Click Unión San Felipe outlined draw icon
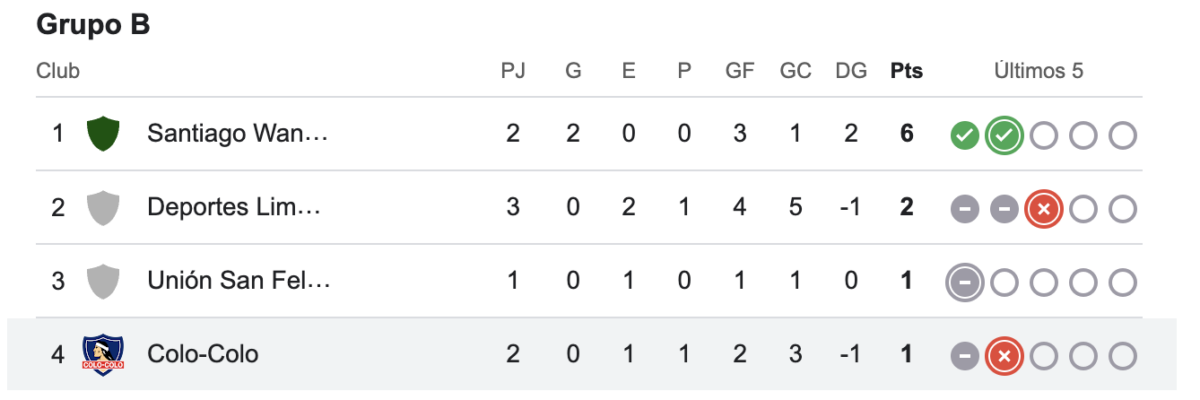The image size is (1200, 400). (964, 282)
